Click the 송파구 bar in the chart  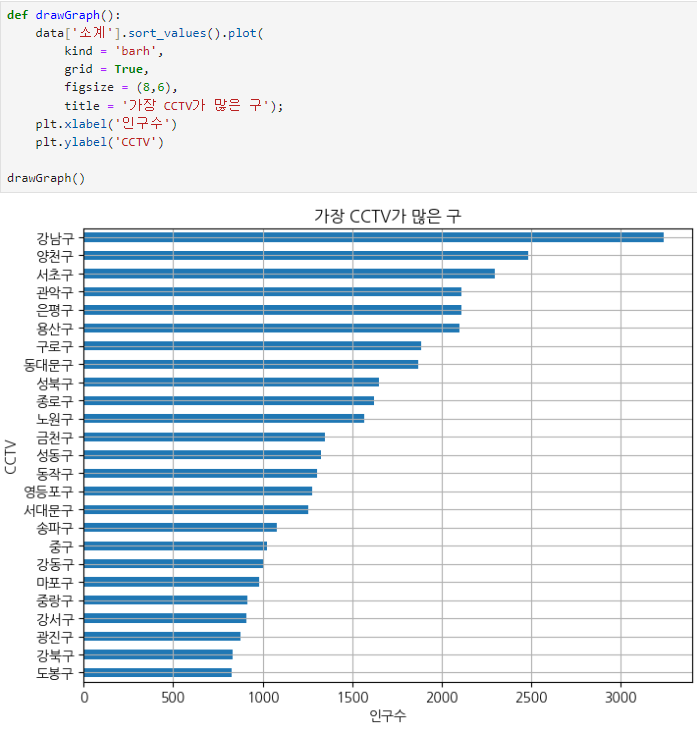(x=180, y=527)
